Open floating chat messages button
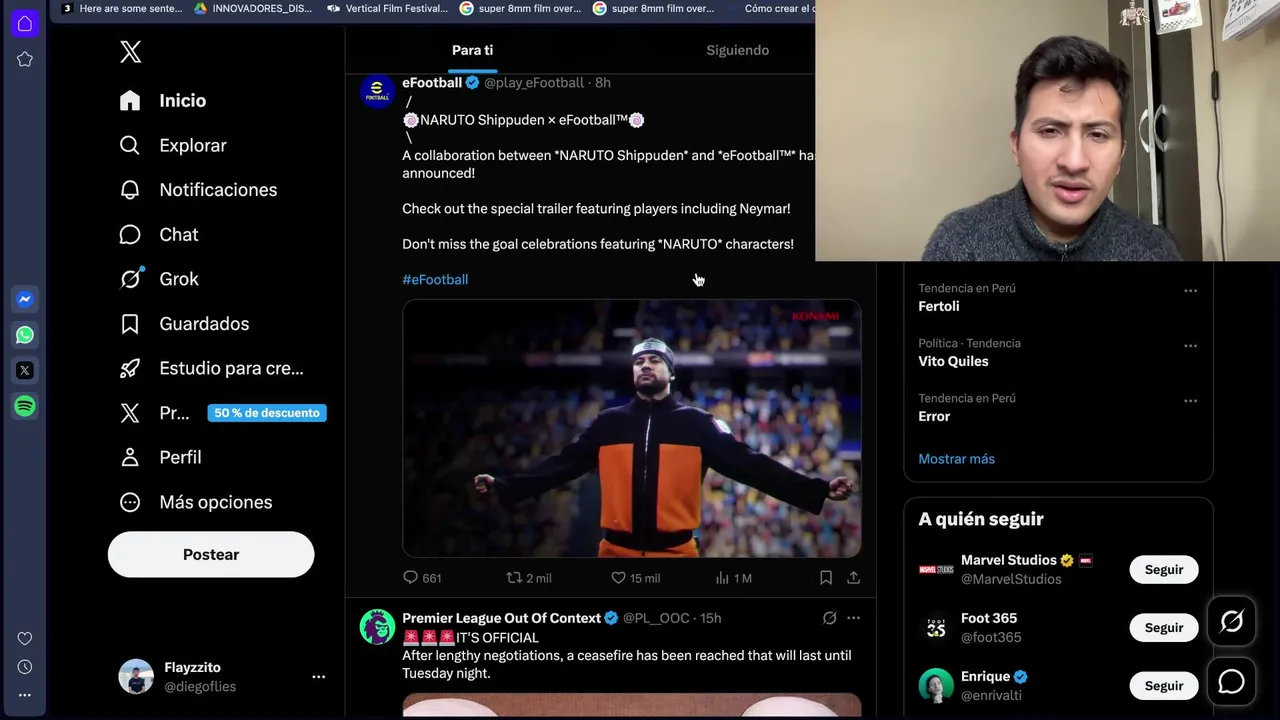The width and height of the screenshot is (1280, 720). coord(1231,682)
